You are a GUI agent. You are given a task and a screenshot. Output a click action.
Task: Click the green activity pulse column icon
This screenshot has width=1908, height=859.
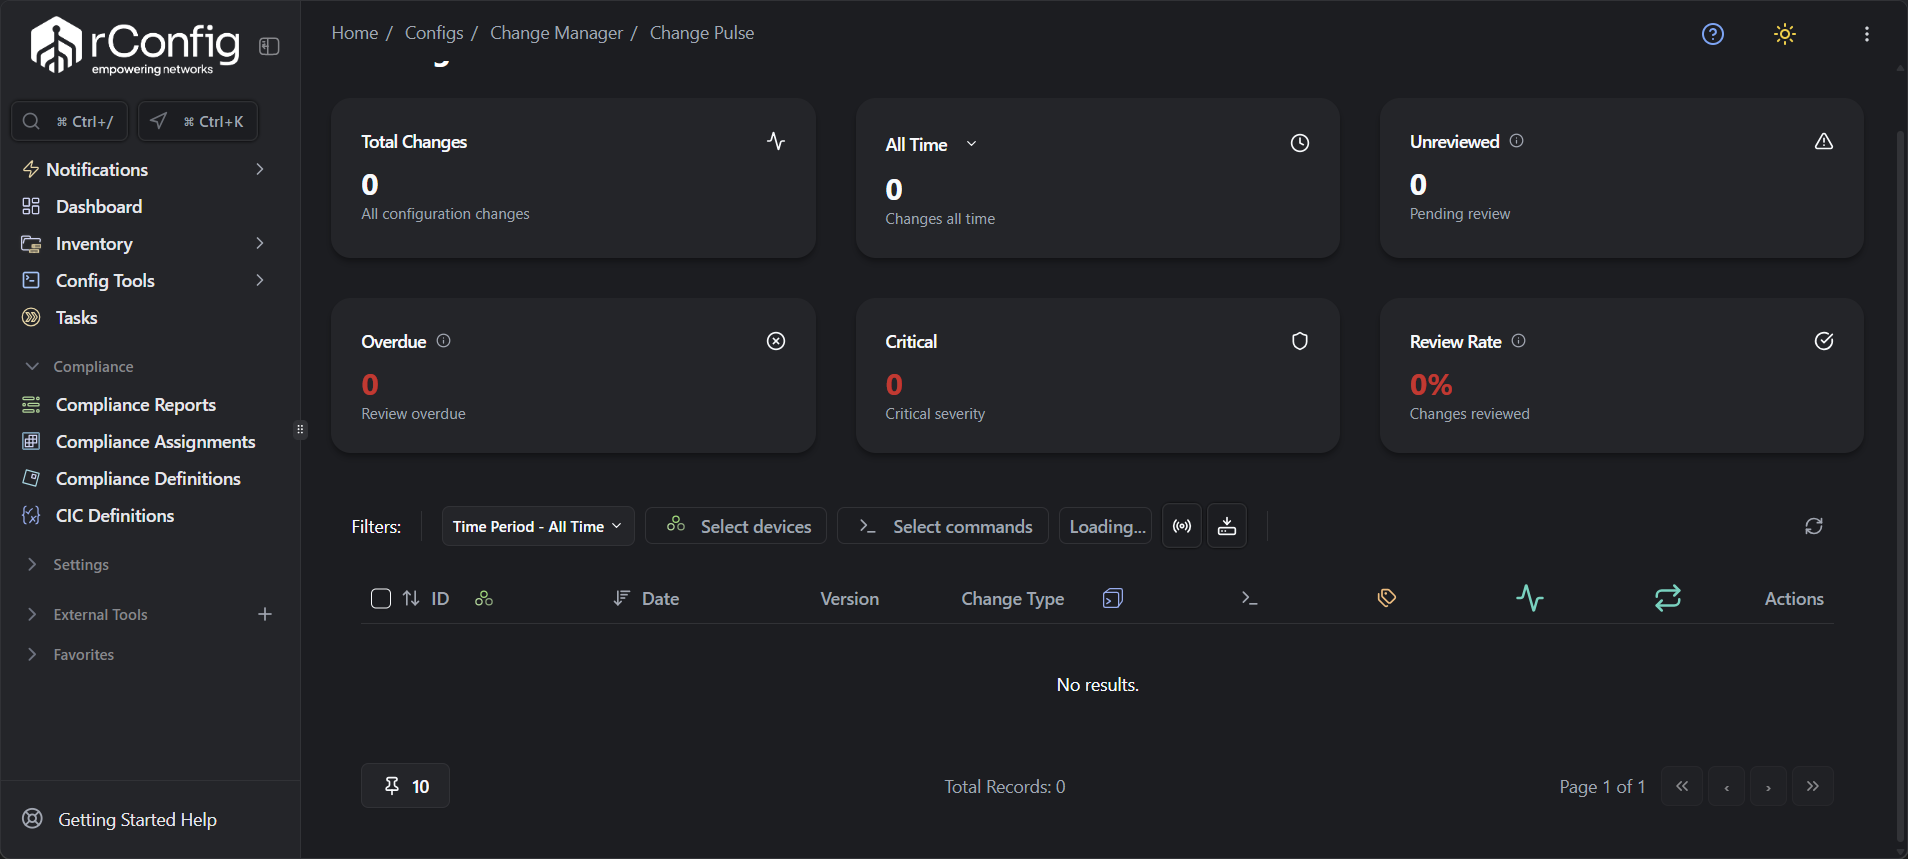1530,598
